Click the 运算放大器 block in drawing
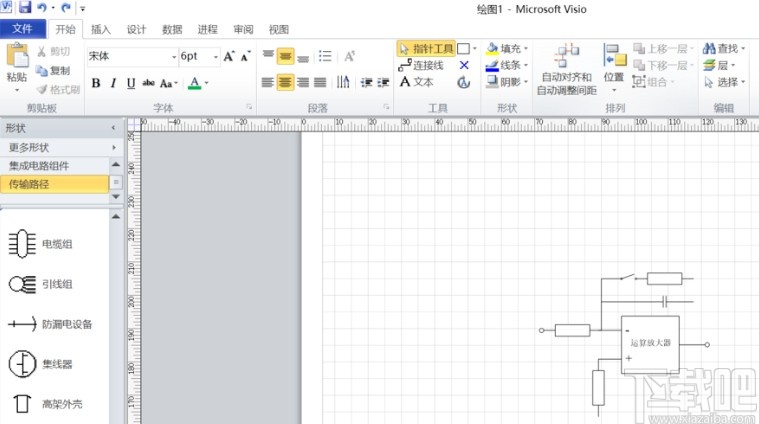The width and height of the screenshot is (759, 424). (x=650, y=344)
